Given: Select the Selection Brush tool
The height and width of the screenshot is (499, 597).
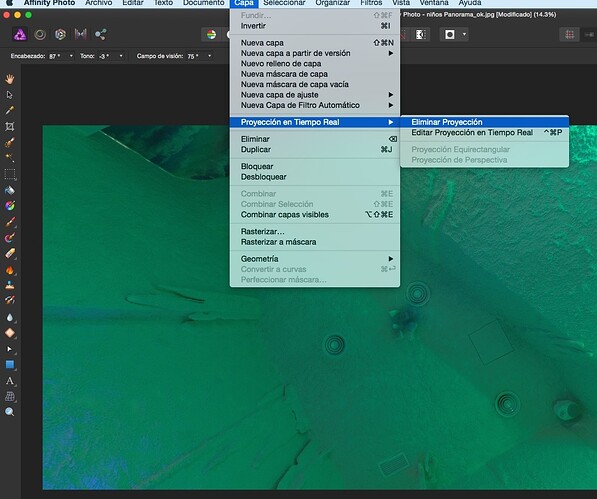Looking at the screenshot, I should click(10, 142).
